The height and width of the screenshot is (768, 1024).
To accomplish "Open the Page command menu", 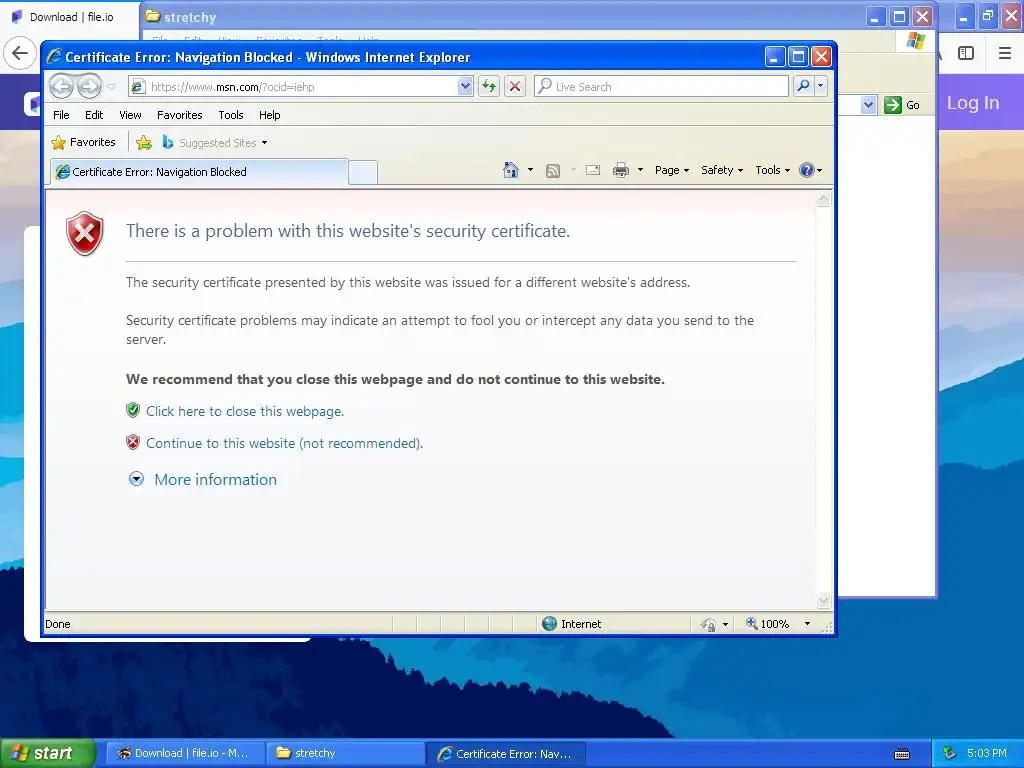I will click(672, 170).
